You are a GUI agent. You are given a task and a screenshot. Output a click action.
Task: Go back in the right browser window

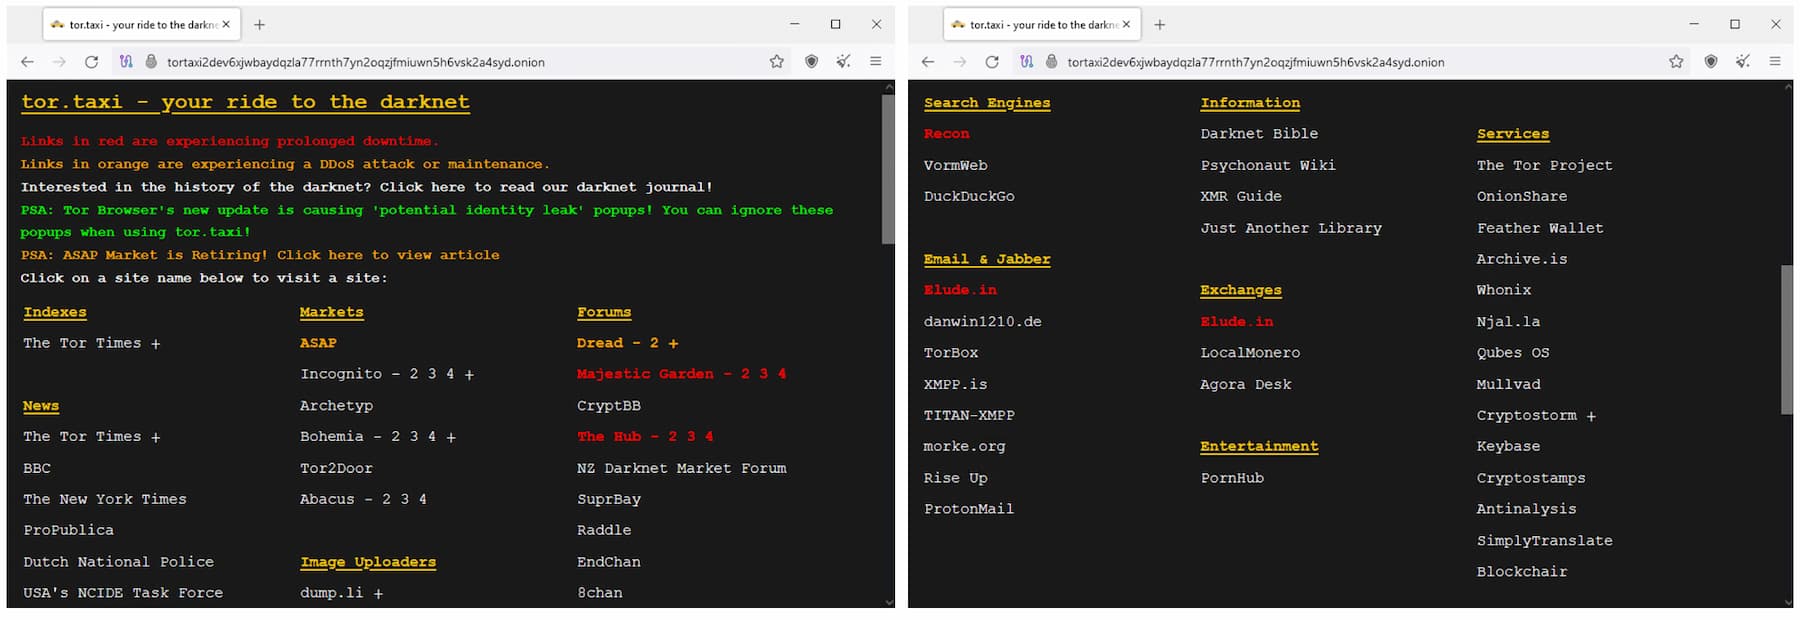(x=928, y=62)
